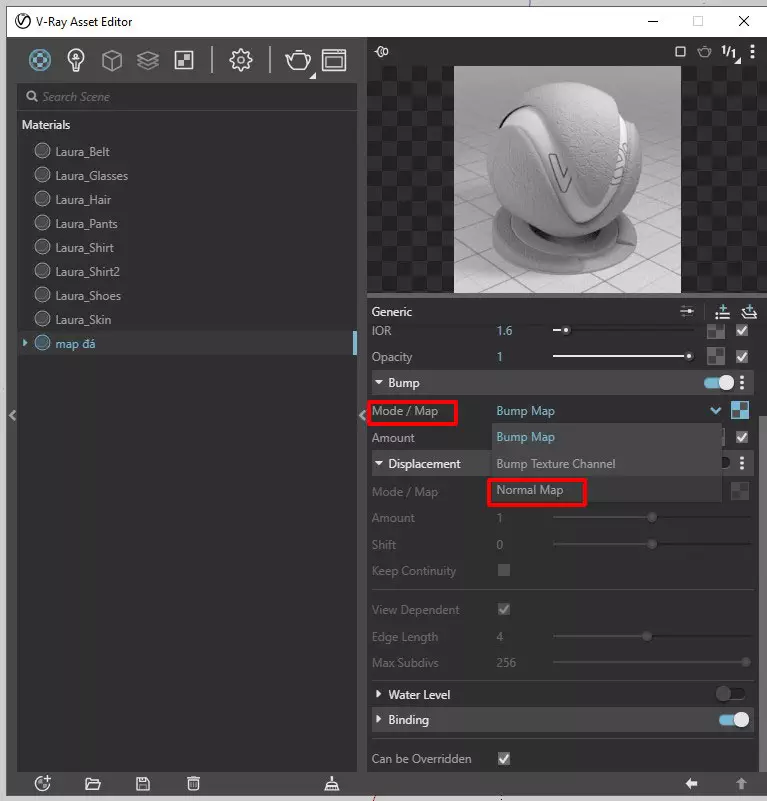Viewport: 767px width, 801px height.
Task: Choose Bump Texture Channel option
Action: coord(556,464)
